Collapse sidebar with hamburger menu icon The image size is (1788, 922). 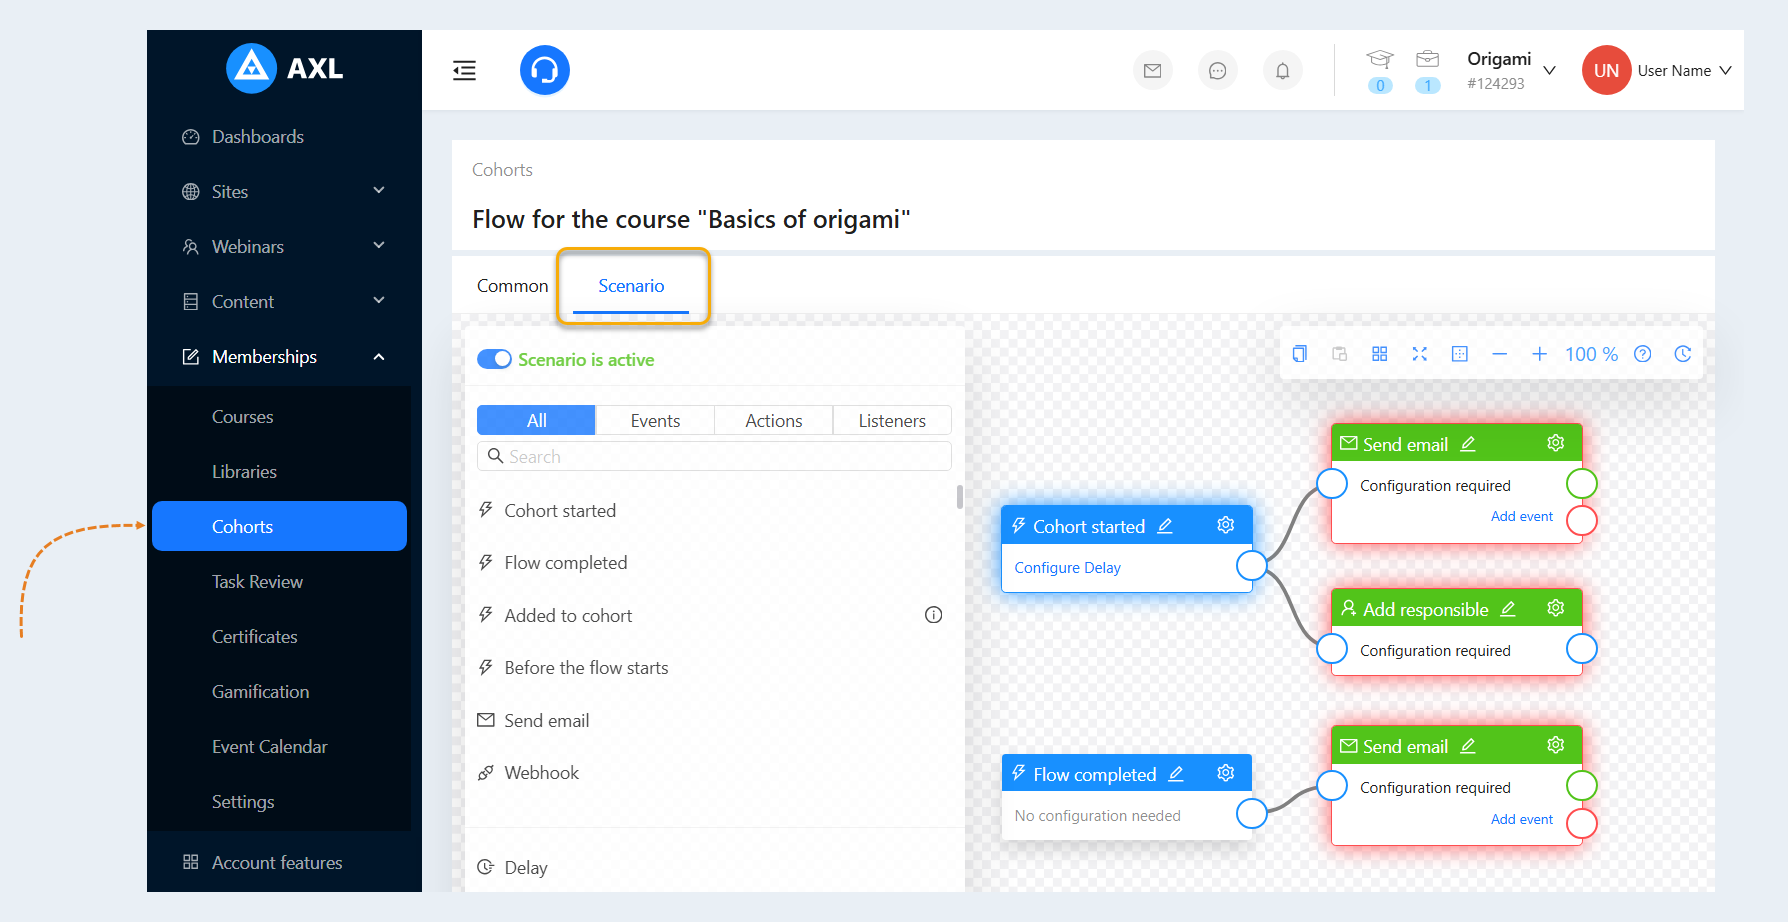coord(465,71)
